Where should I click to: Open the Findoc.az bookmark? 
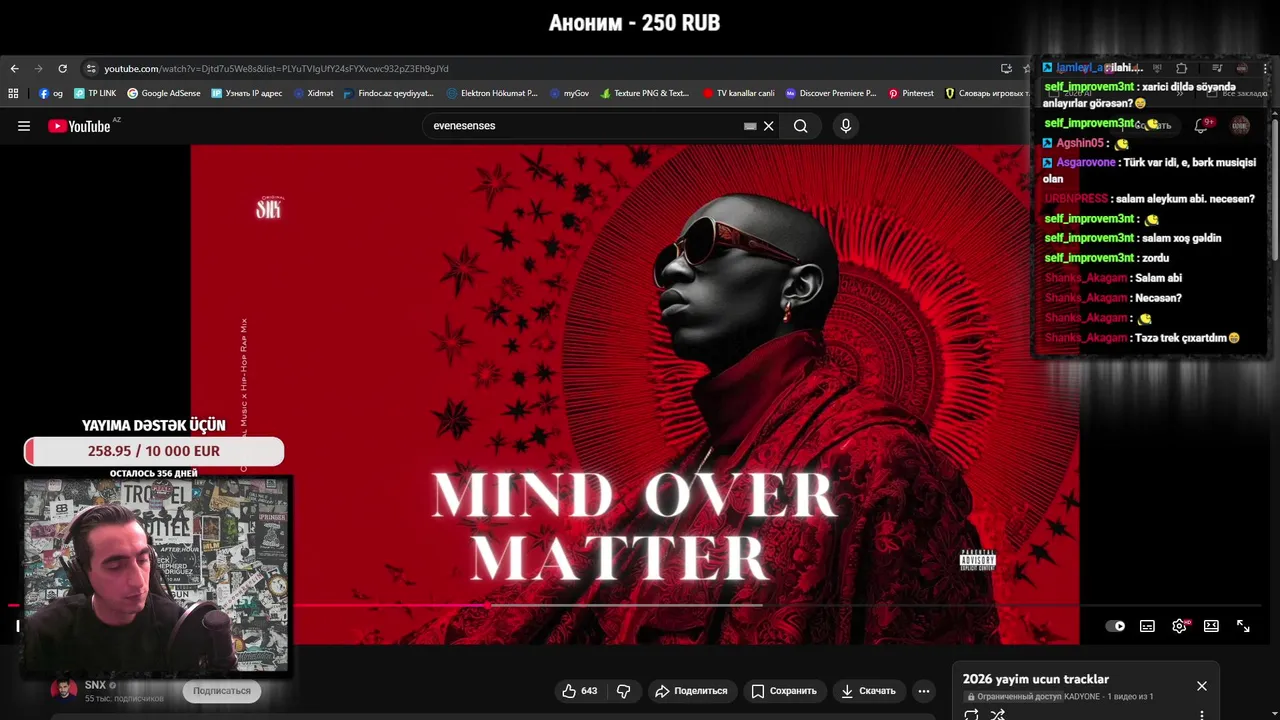[389, 93]
